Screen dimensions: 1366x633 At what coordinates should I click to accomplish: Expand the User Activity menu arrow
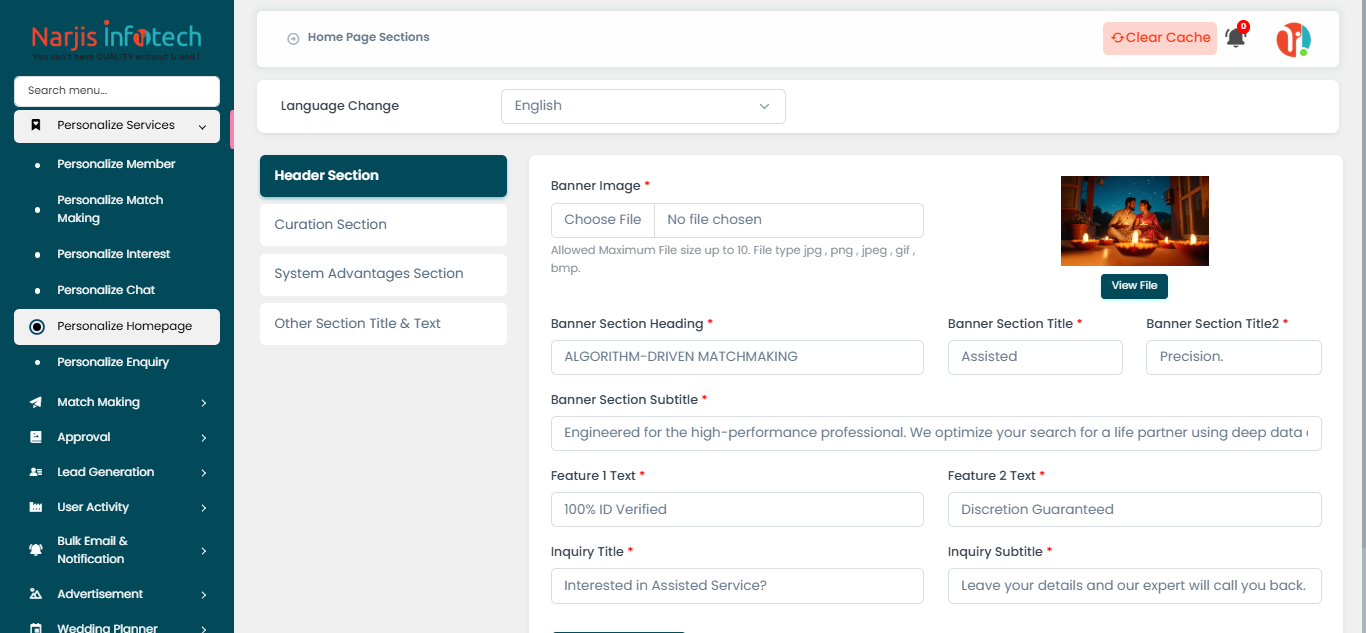(x=204, y=507)
